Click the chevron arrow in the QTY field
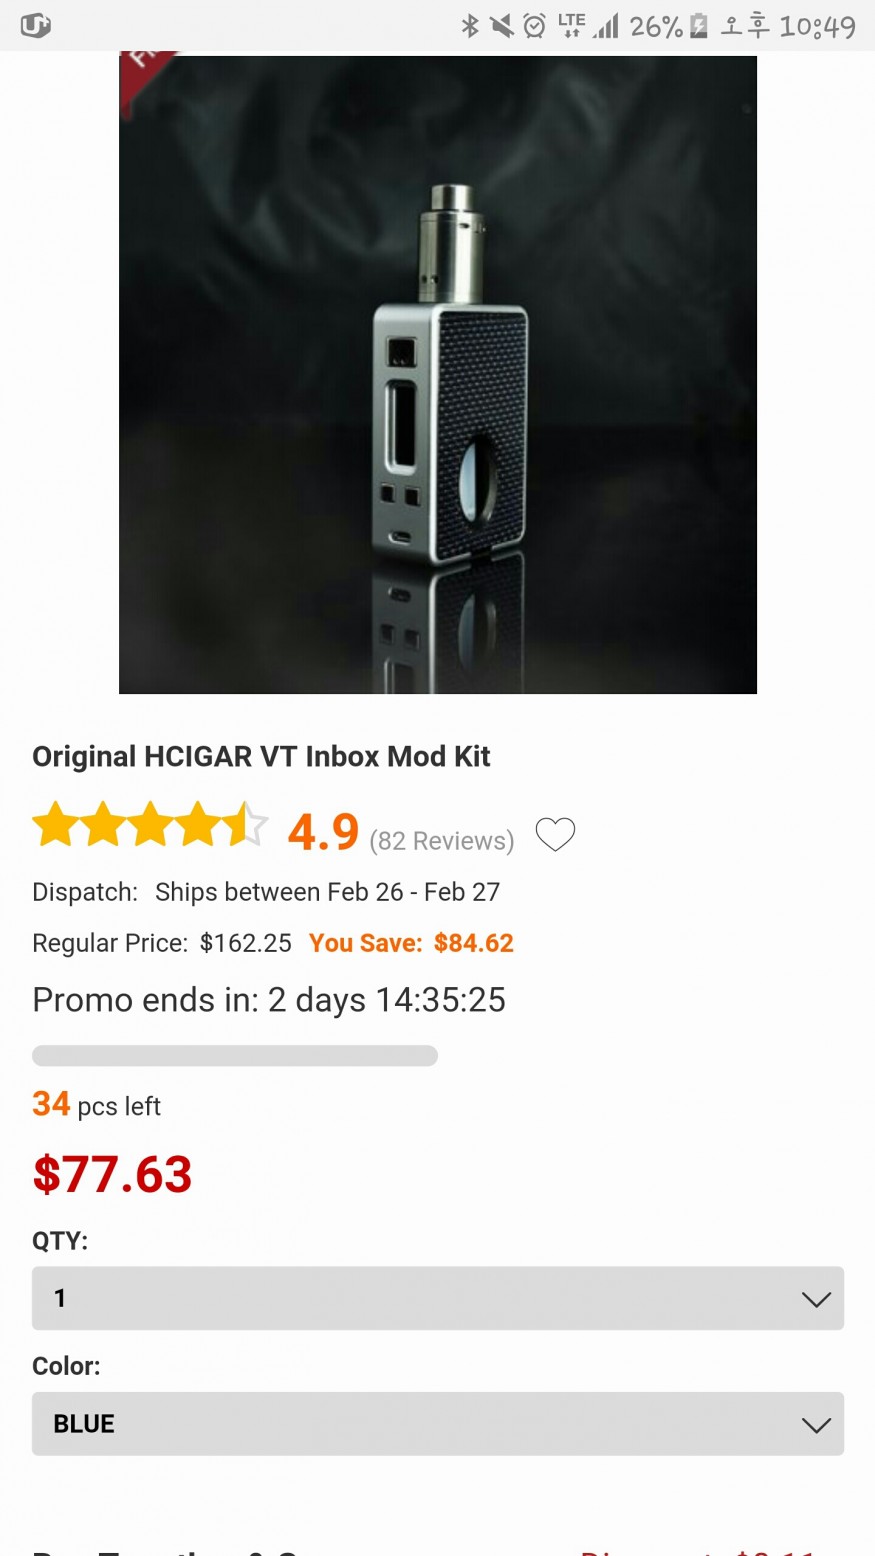Screen dimensions: 875x1556 (x=816, y=1299)
